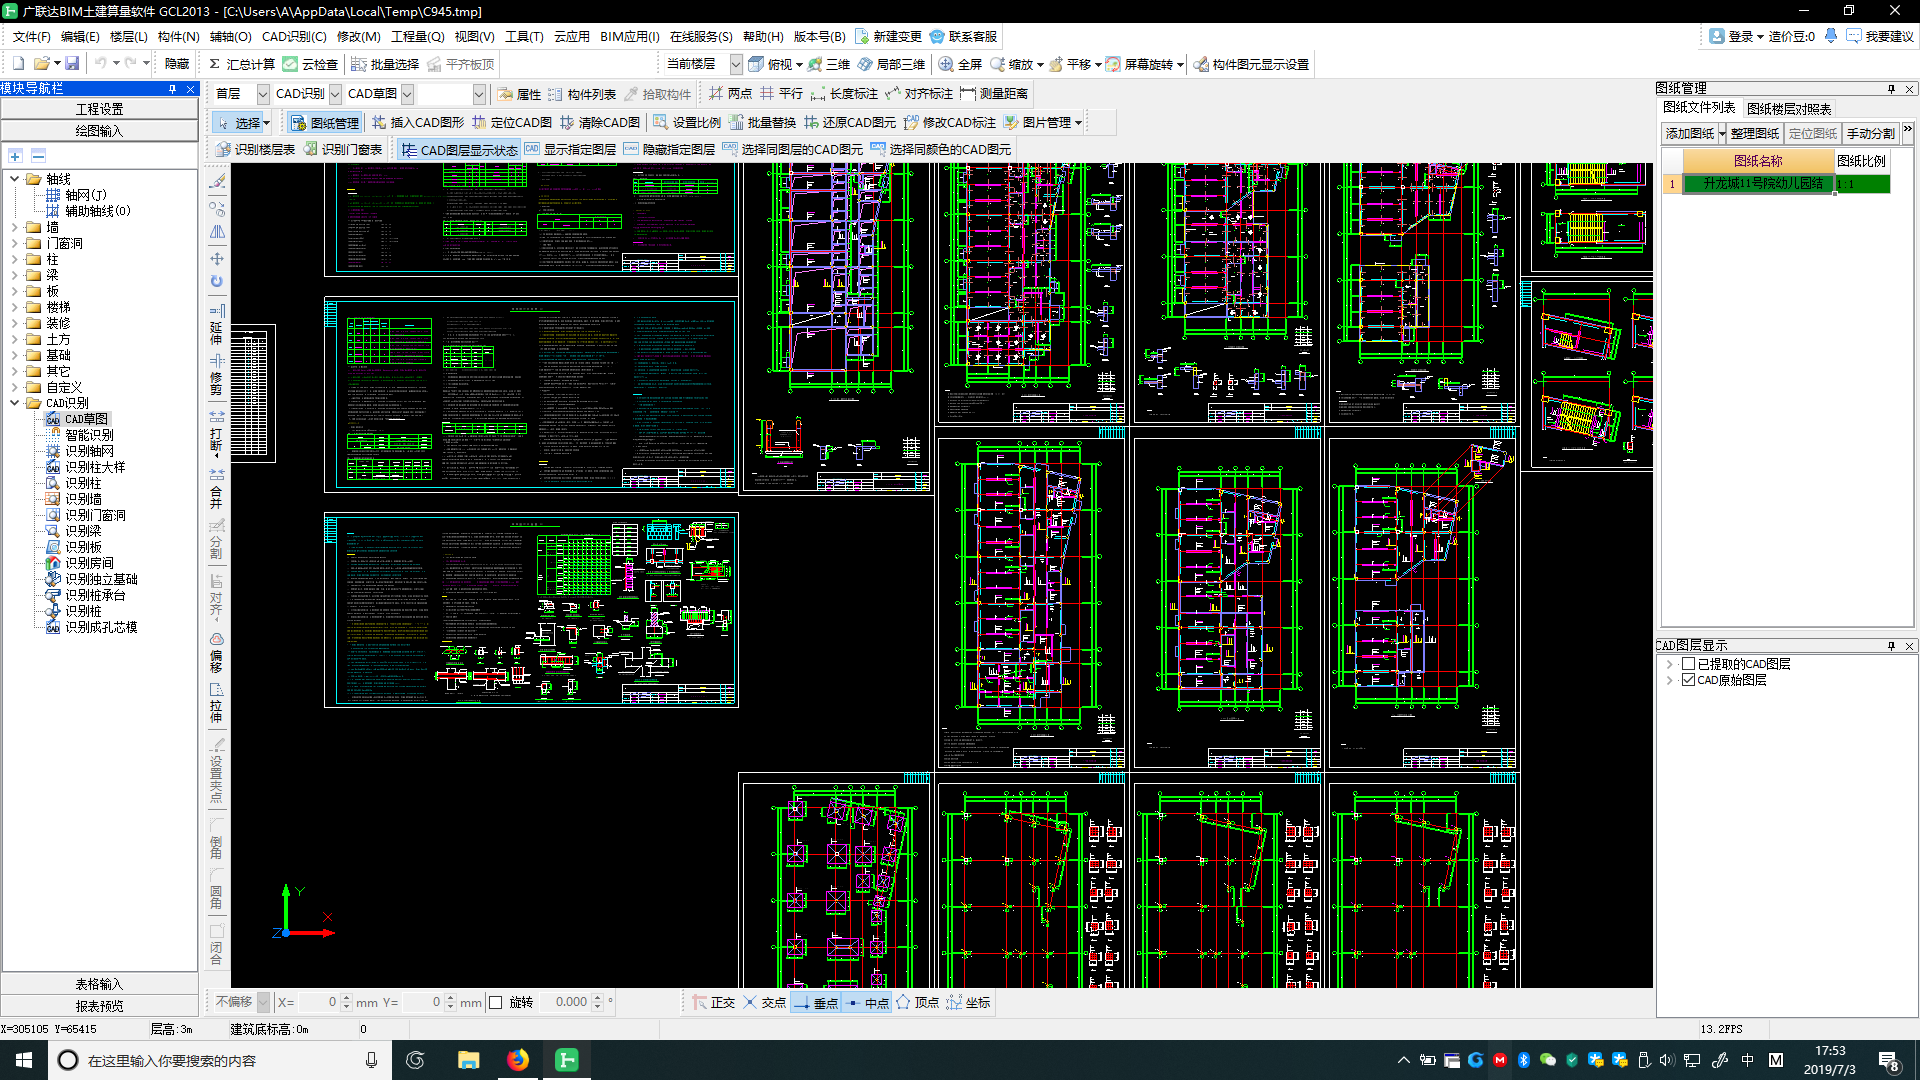The width and height of the screenshot is (1920, 1080).
Task: Toggle 交点 snap
Action: (764, 1002)
